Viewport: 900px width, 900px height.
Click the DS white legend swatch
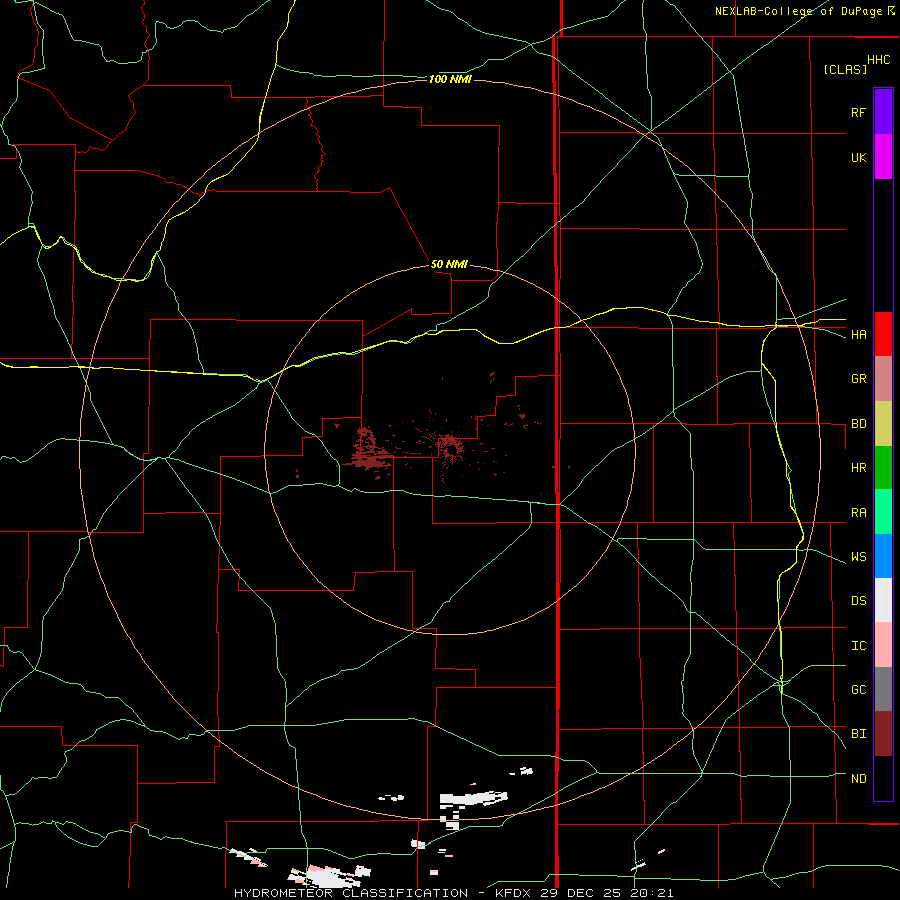coord(883,600)
